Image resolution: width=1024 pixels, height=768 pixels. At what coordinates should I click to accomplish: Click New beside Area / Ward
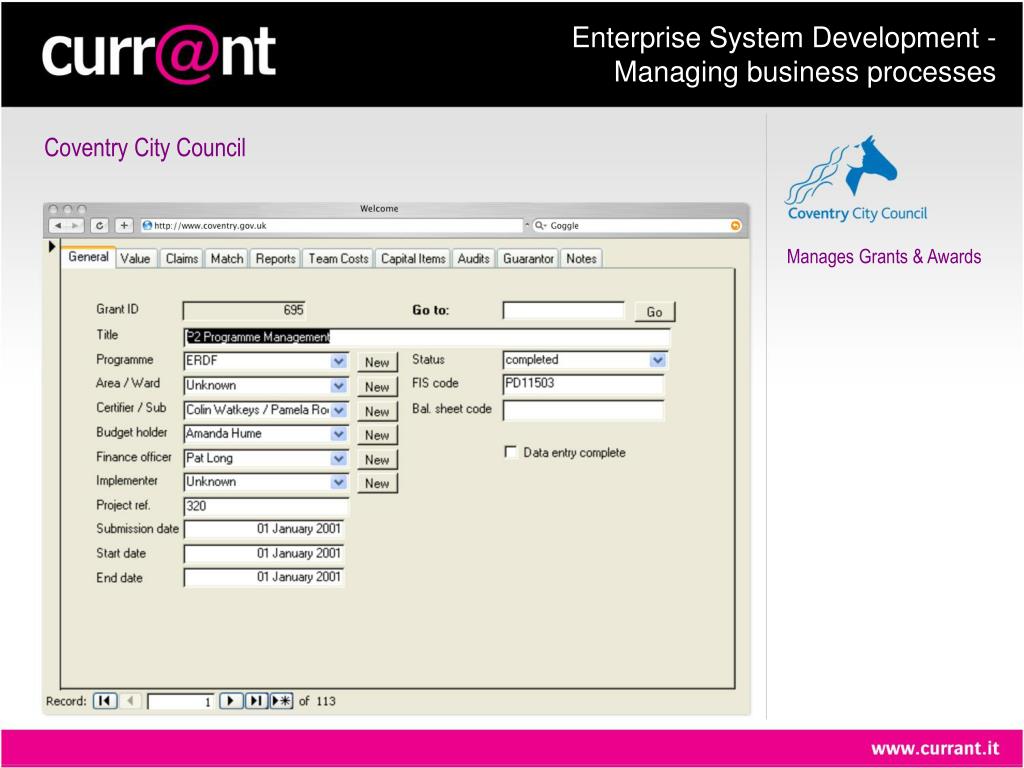pos(377,387)
